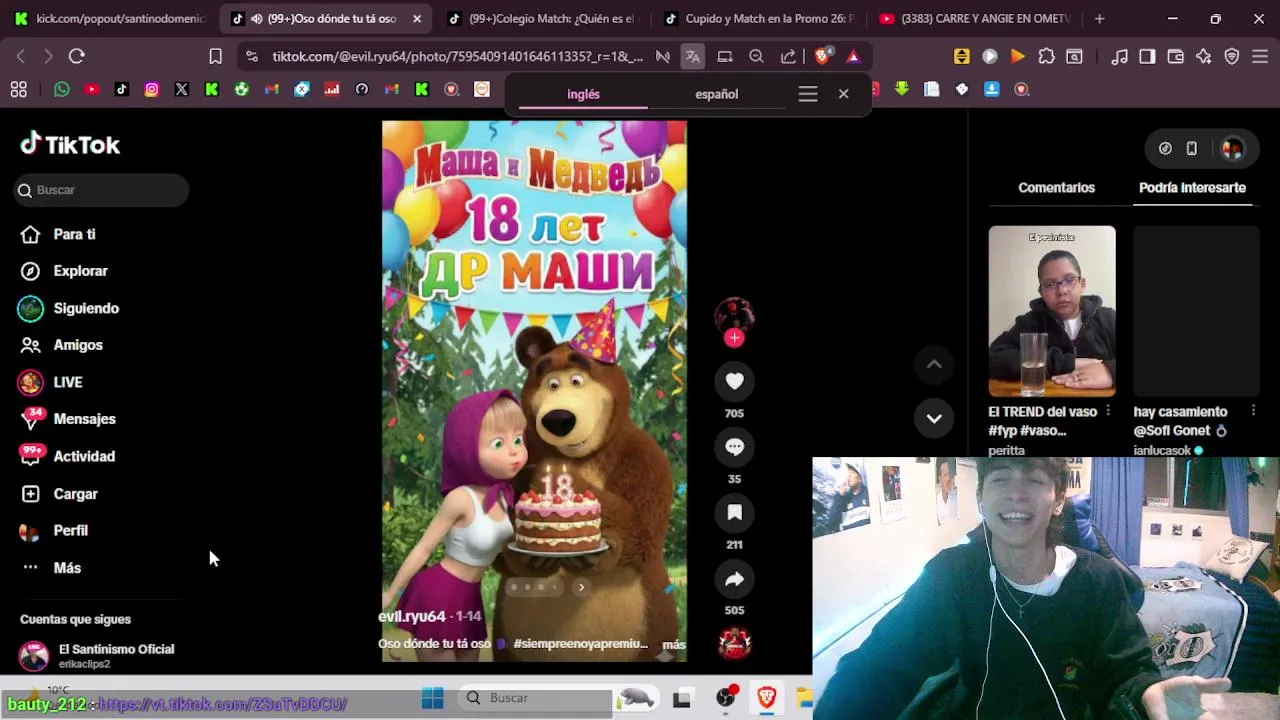Focus the TikTok 'Buscar' search field
1280x720 pixels.
tap(102, 190)
